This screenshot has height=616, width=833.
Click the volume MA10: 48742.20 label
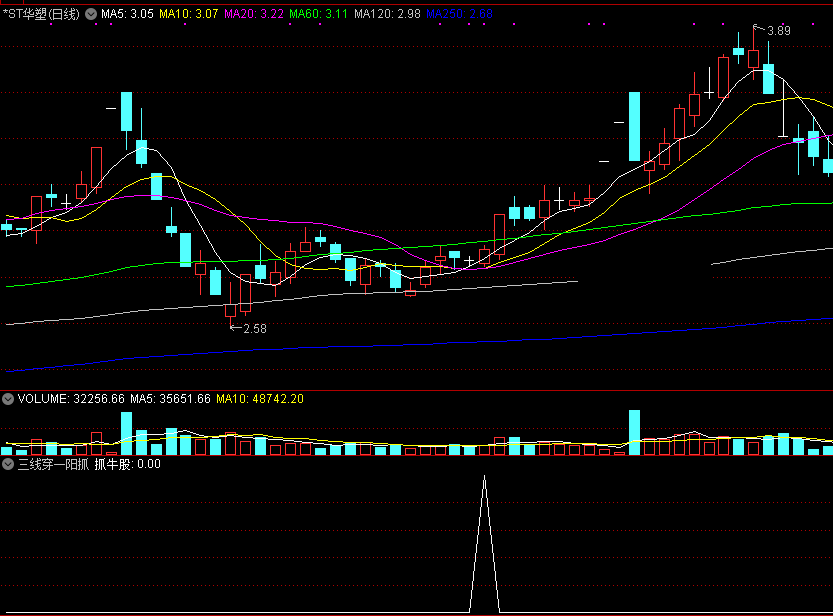[x=260, y=399]
